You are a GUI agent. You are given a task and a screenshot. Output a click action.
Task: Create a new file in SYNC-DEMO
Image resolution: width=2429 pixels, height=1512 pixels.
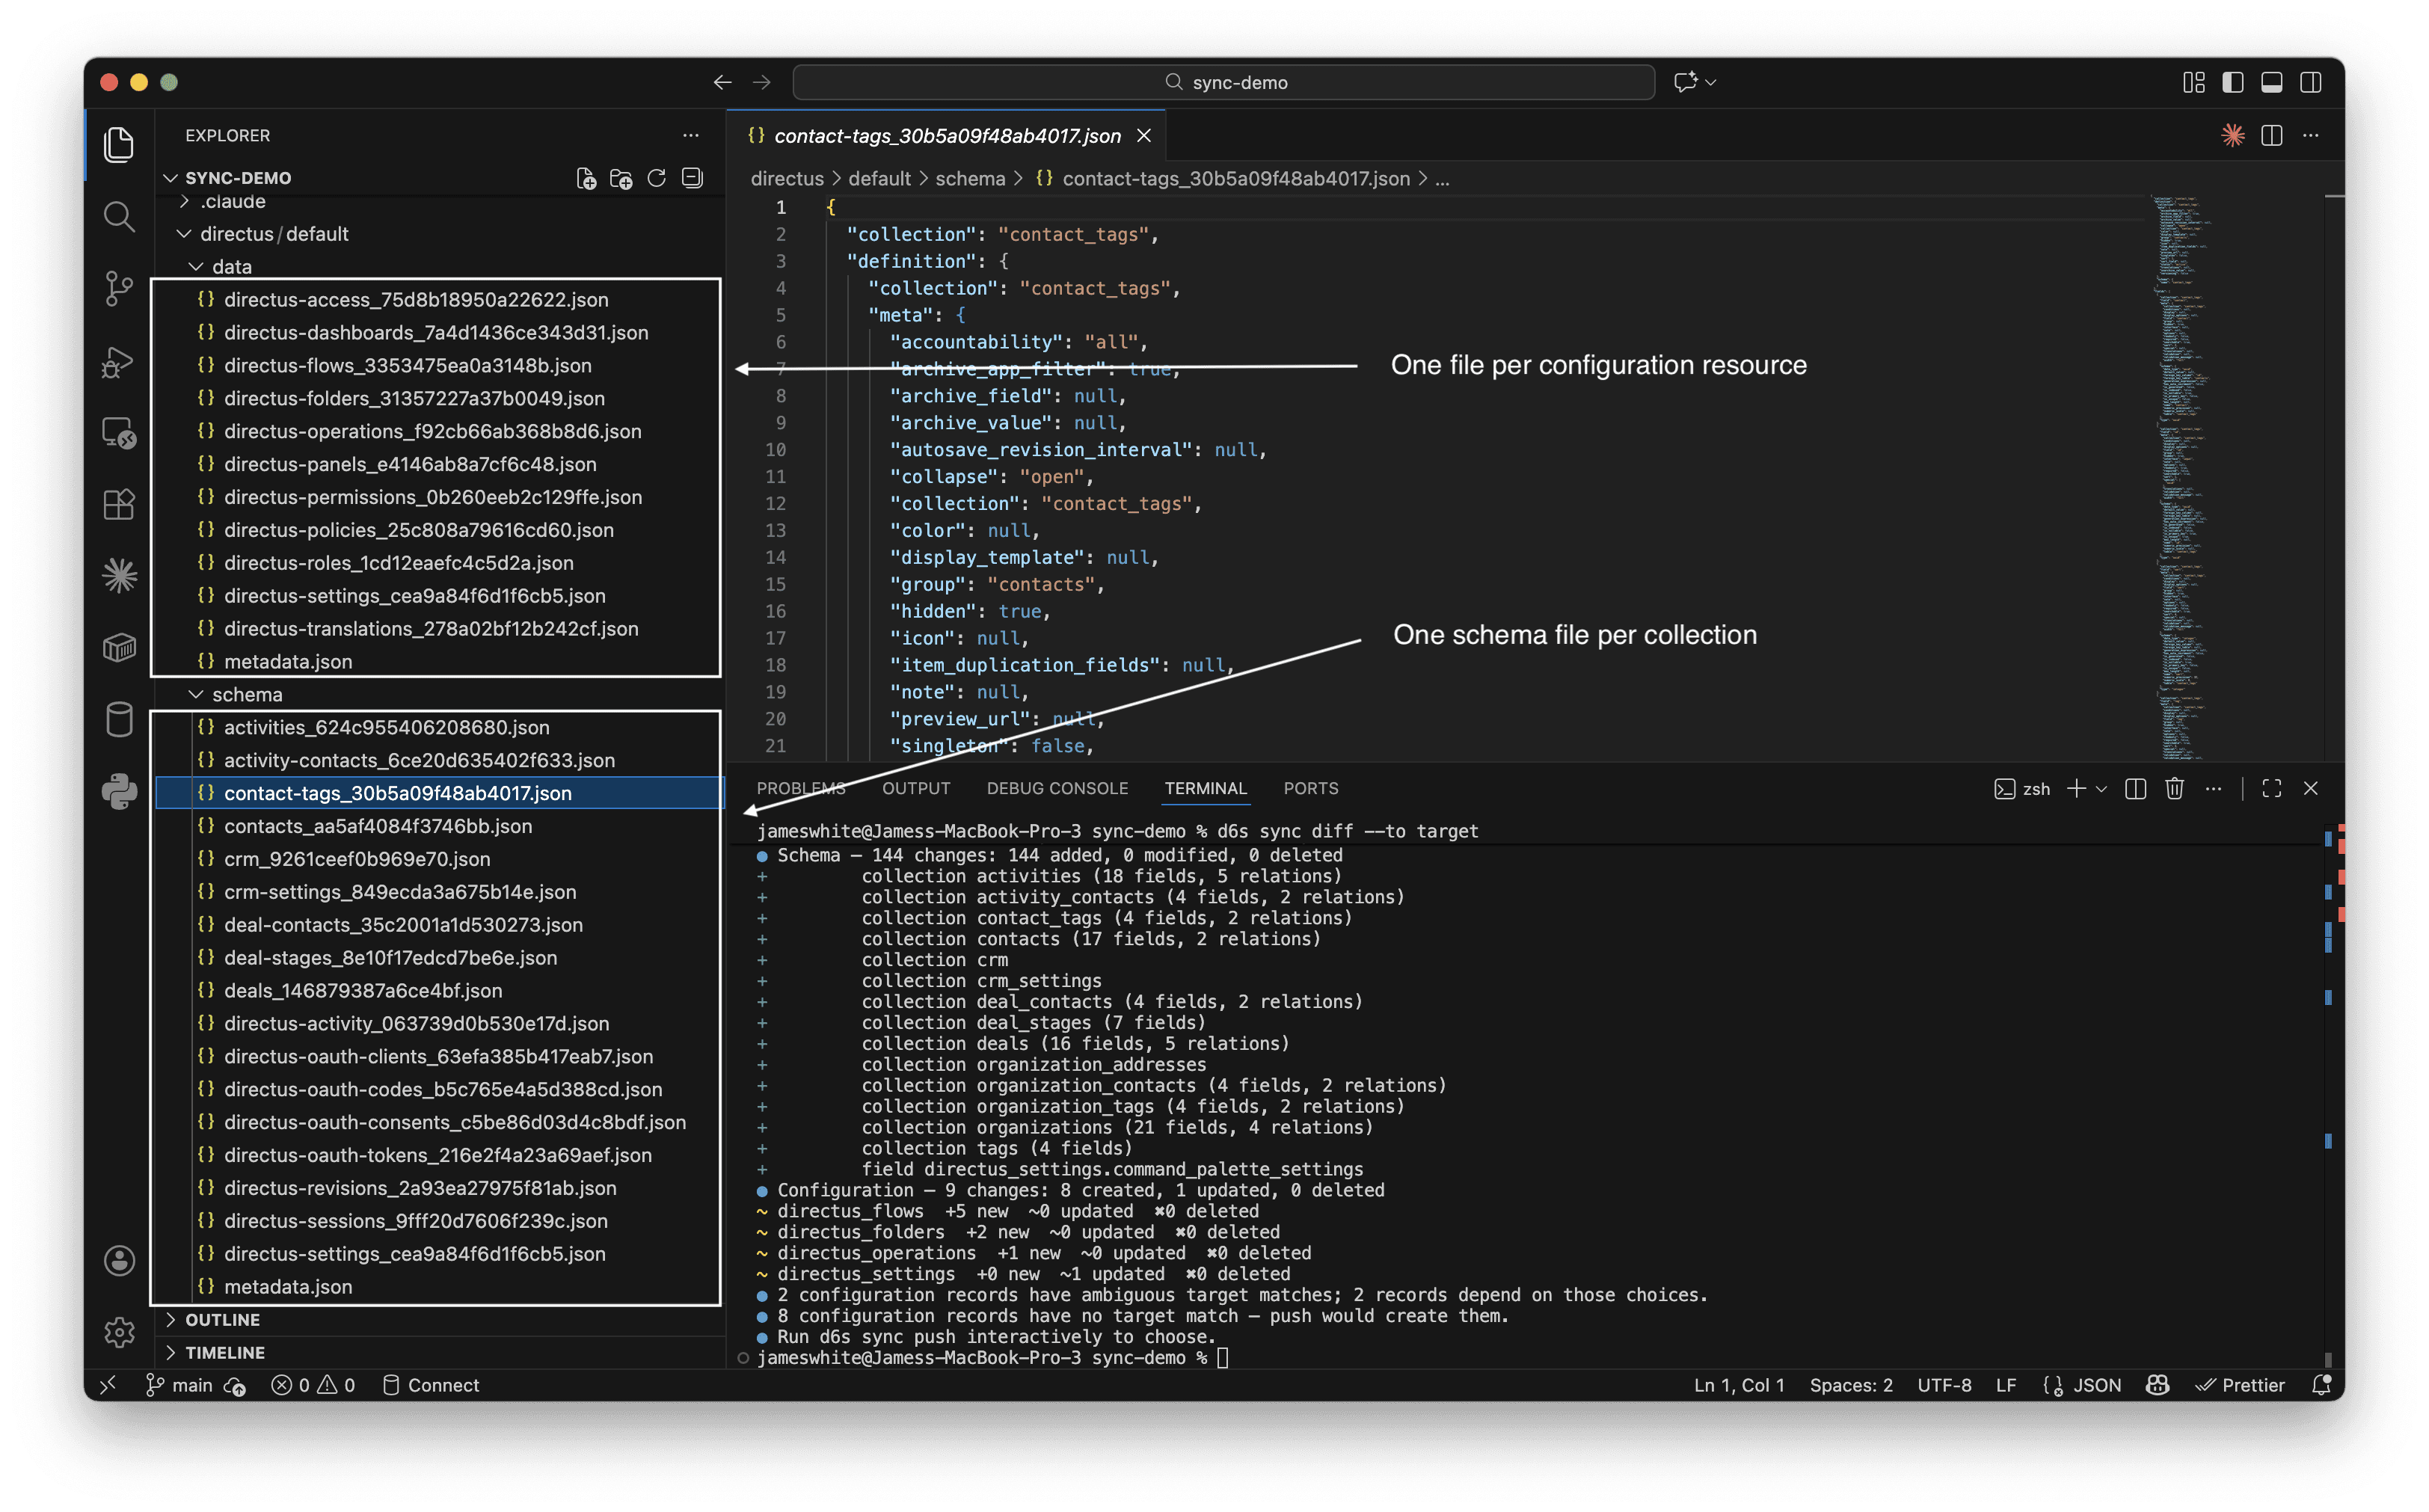coord(586,178)
